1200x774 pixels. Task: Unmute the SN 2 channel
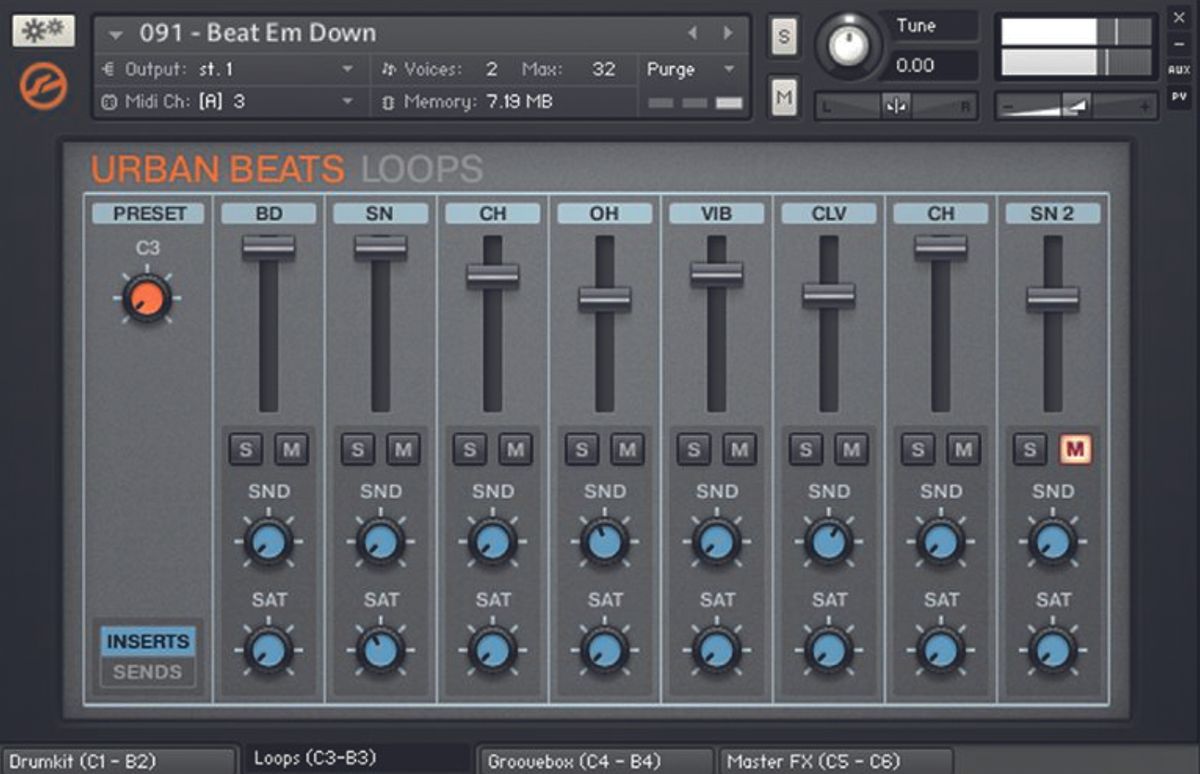pos(1075,449)
